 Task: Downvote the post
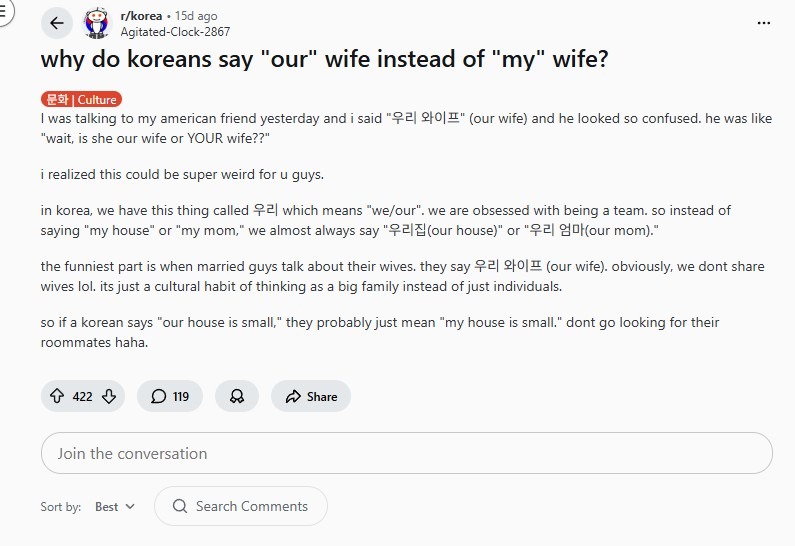tap(109, 396)
